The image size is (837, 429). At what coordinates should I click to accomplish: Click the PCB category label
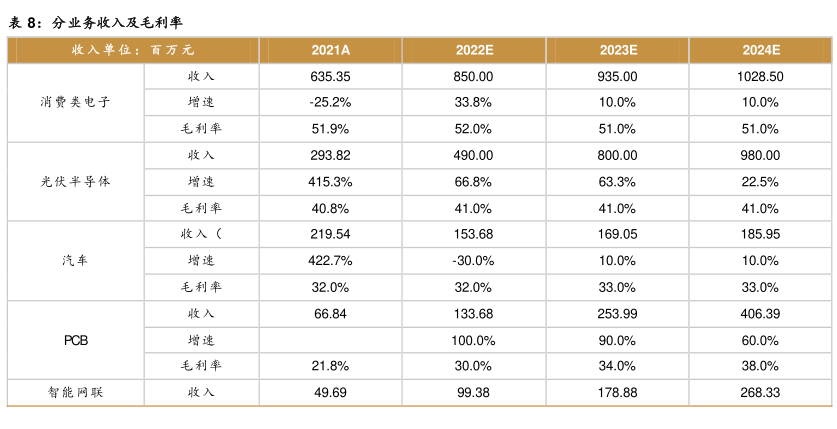(x=76, y=340)
